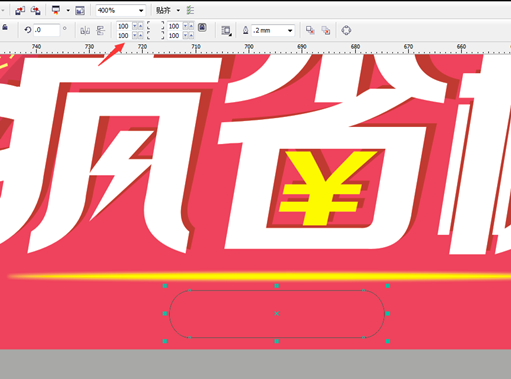
Task: Click the lower-left corner node of rounded rectangle
Action: 190,337
